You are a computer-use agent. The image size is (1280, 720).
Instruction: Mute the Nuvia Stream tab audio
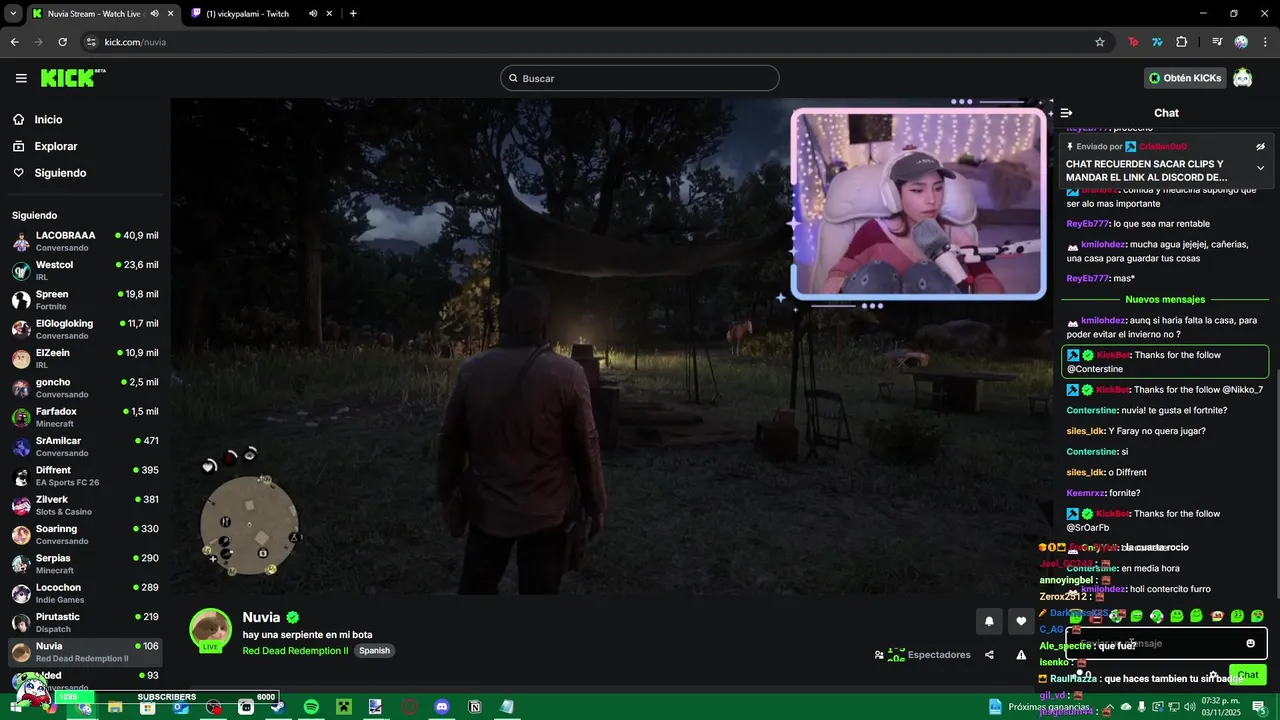click(x=154, y=13)
